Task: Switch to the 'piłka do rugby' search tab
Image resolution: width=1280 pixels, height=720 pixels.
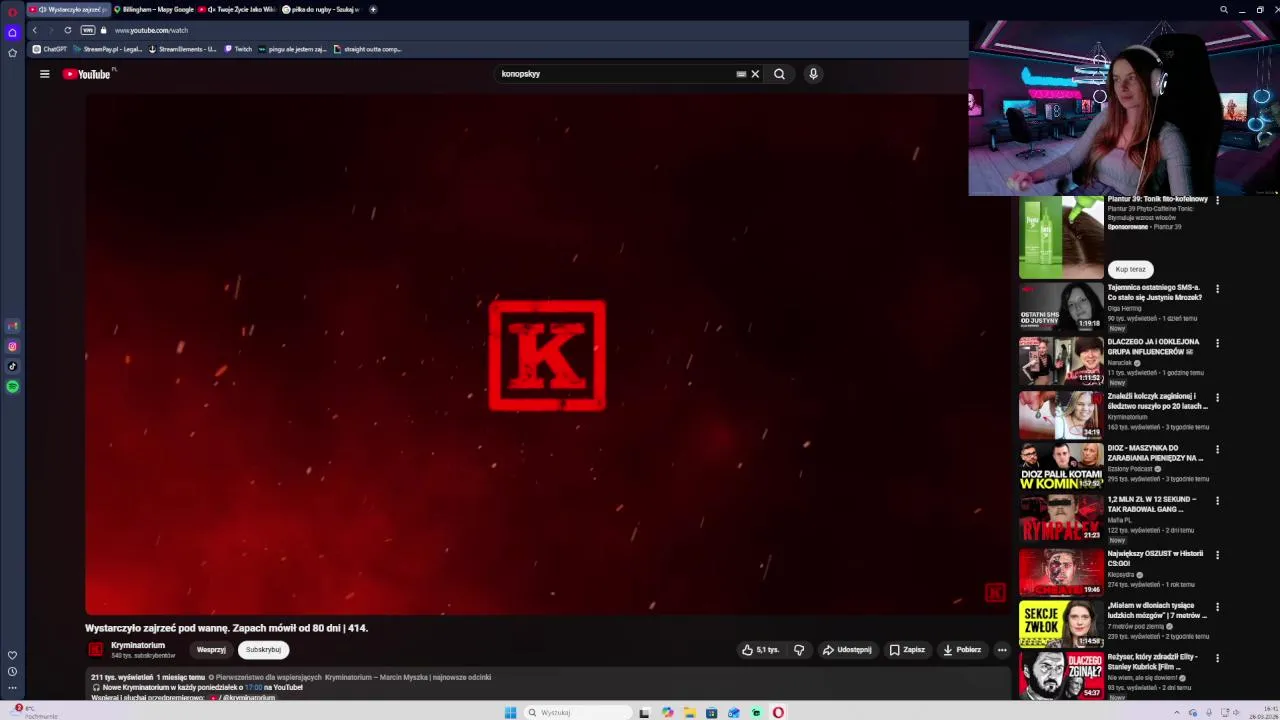Action: click(x=320, y=9)
